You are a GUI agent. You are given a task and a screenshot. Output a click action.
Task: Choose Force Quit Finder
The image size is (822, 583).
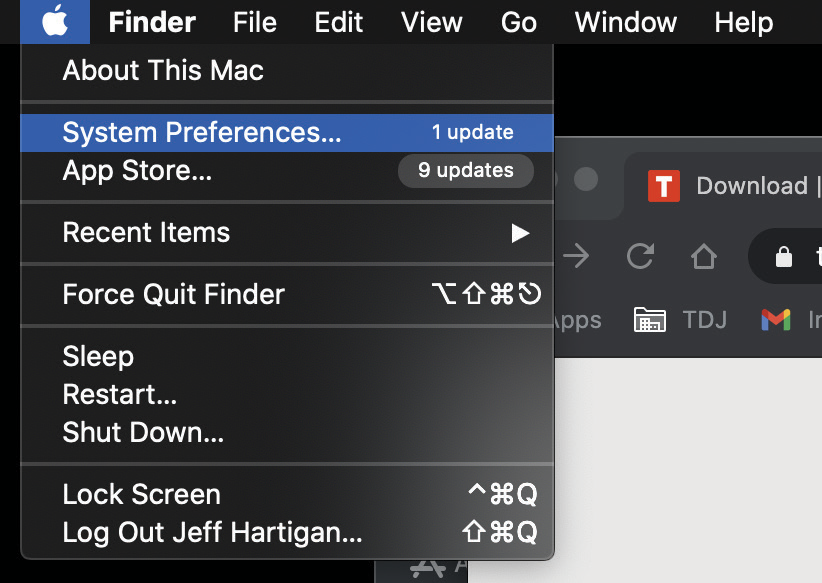click(x=287, y=294)
